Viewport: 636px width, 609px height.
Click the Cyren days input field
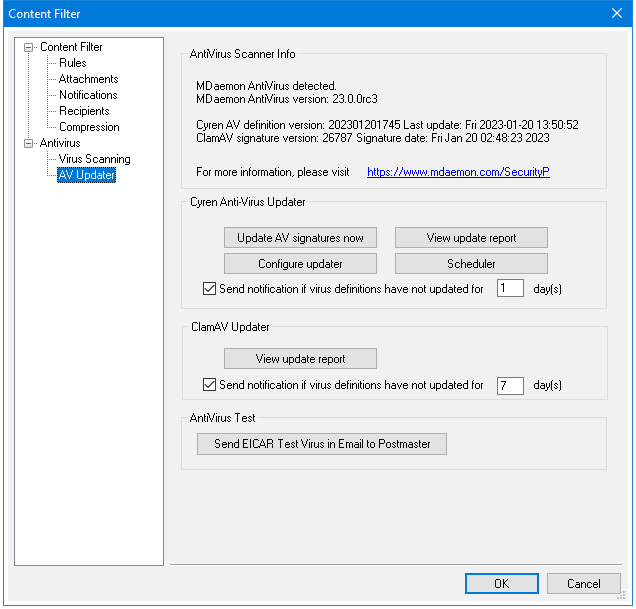click(x=510, y=288)
